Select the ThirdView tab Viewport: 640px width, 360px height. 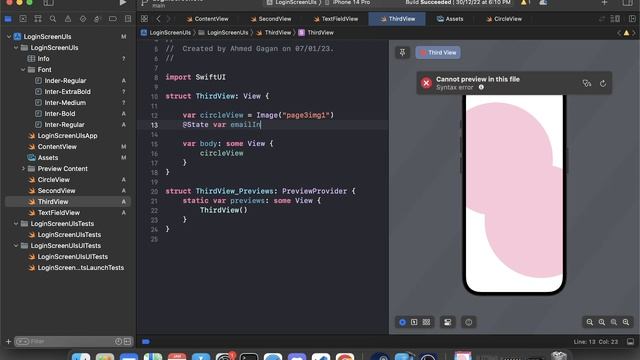(x=397, y=19)
